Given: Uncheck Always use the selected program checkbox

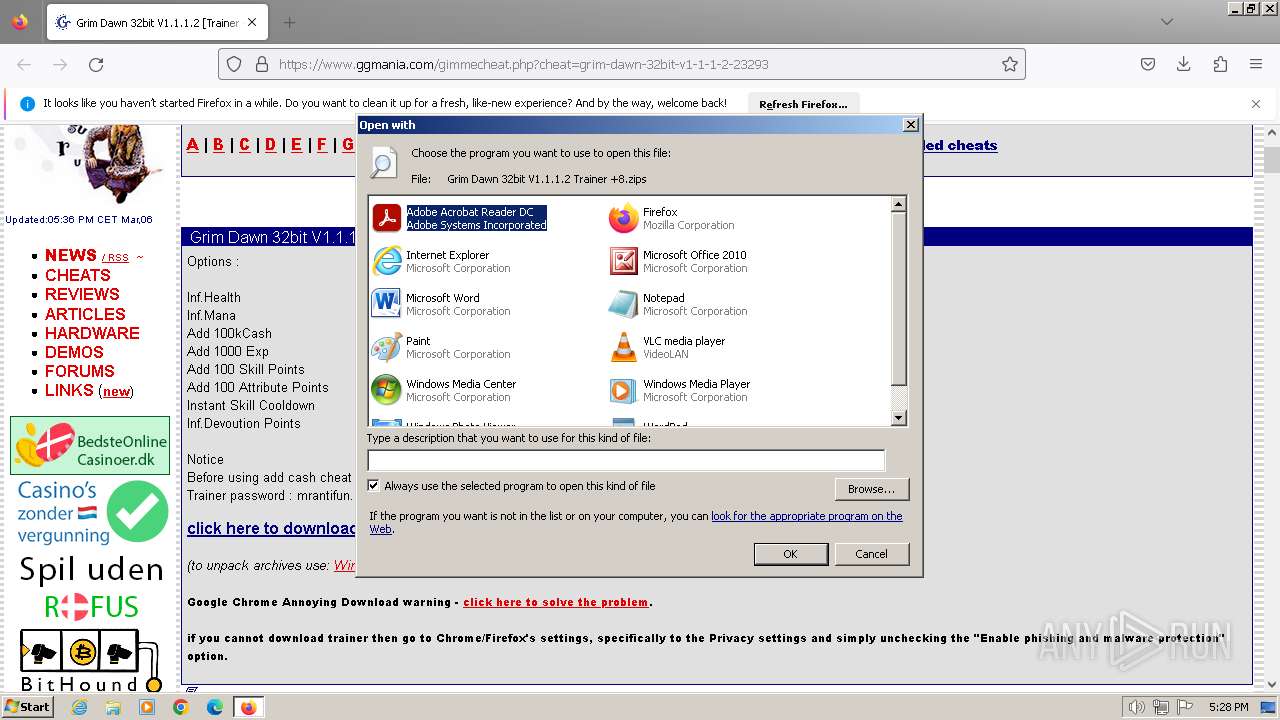Looking at the screenshot, I should 374,486.
